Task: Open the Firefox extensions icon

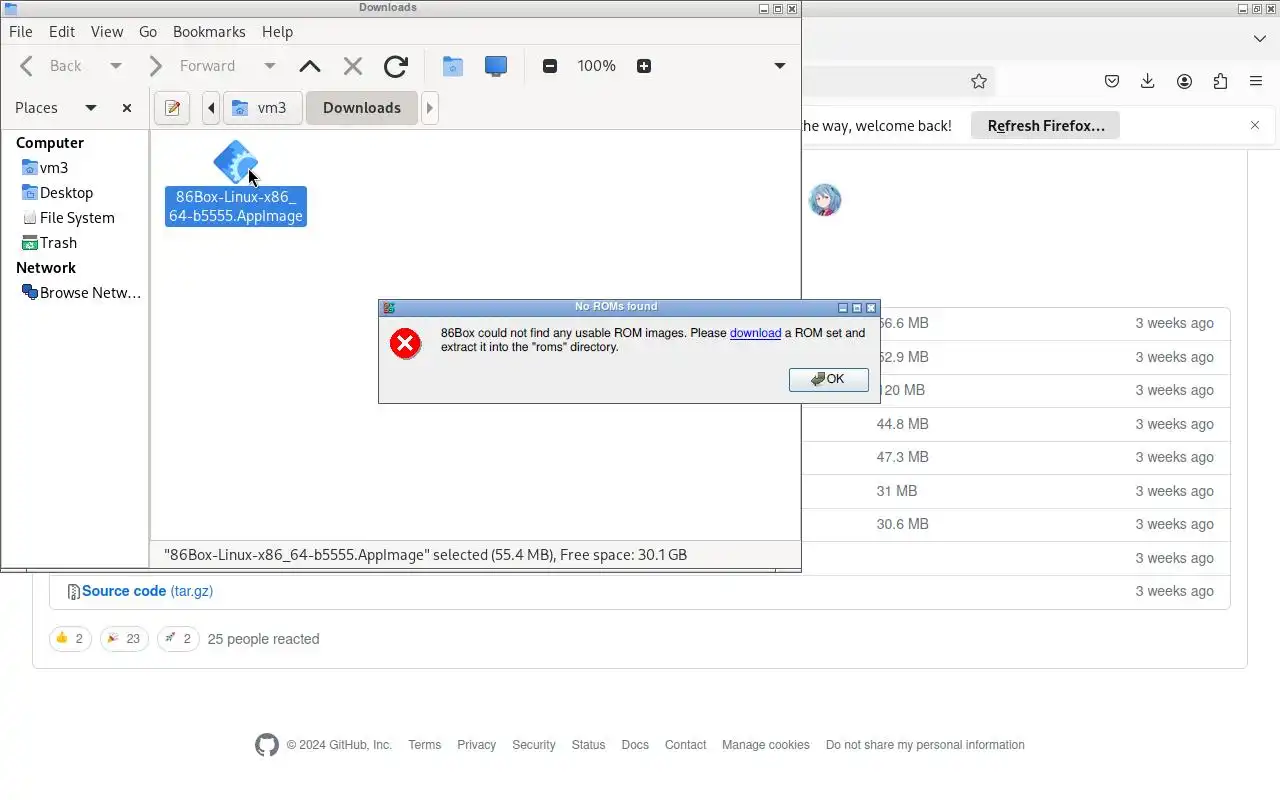Action: [1220, 81]
